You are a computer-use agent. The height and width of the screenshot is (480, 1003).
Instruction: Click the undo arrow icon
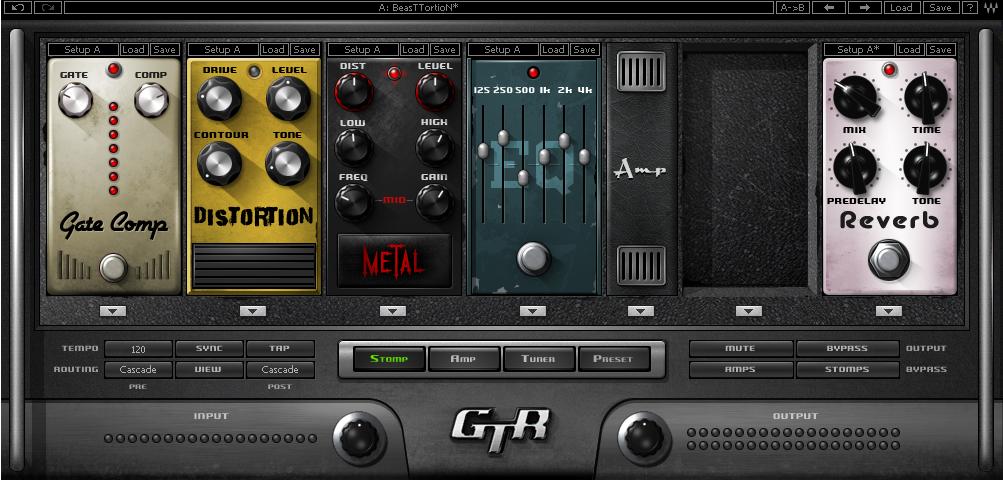click(20, 8)
